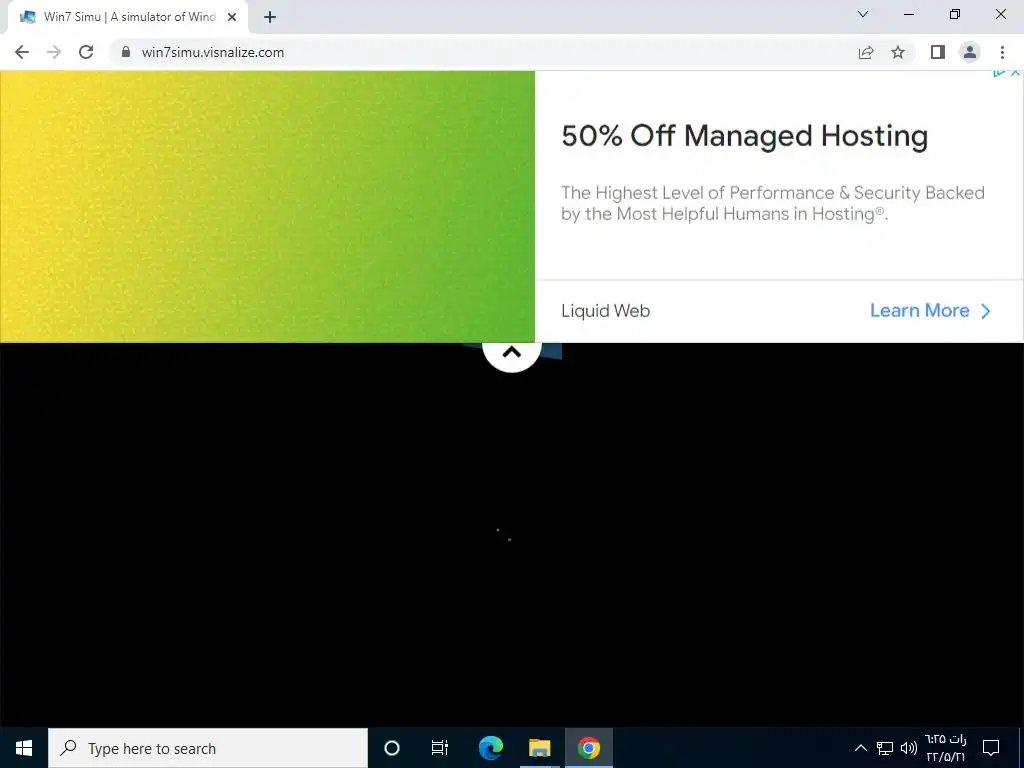The height and width of the screenshot is (768, 1024).
Task: Reload the Win7 Simu page
Action: 86,52
